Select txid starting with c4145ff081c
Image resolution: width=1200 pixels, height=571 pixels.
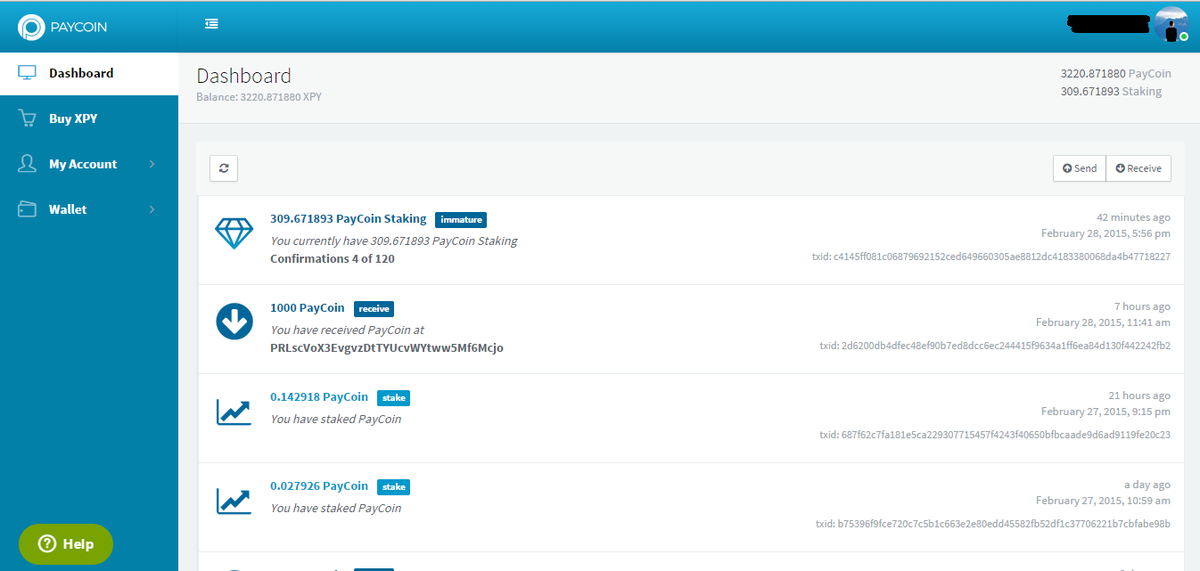click(x=991, y=257)
